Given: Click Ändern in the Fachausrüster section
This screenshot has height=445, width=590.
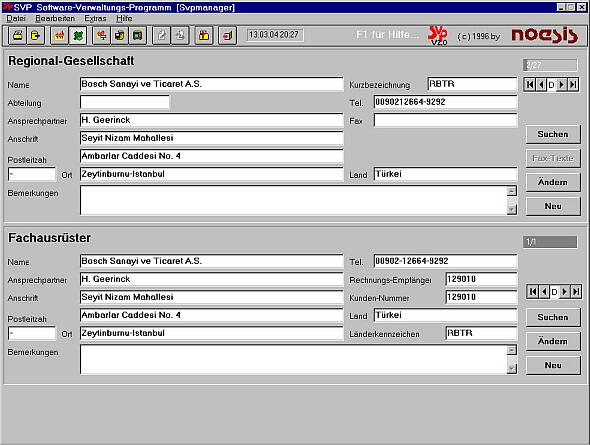Looking at the screenshot, I should click(553, 341).
